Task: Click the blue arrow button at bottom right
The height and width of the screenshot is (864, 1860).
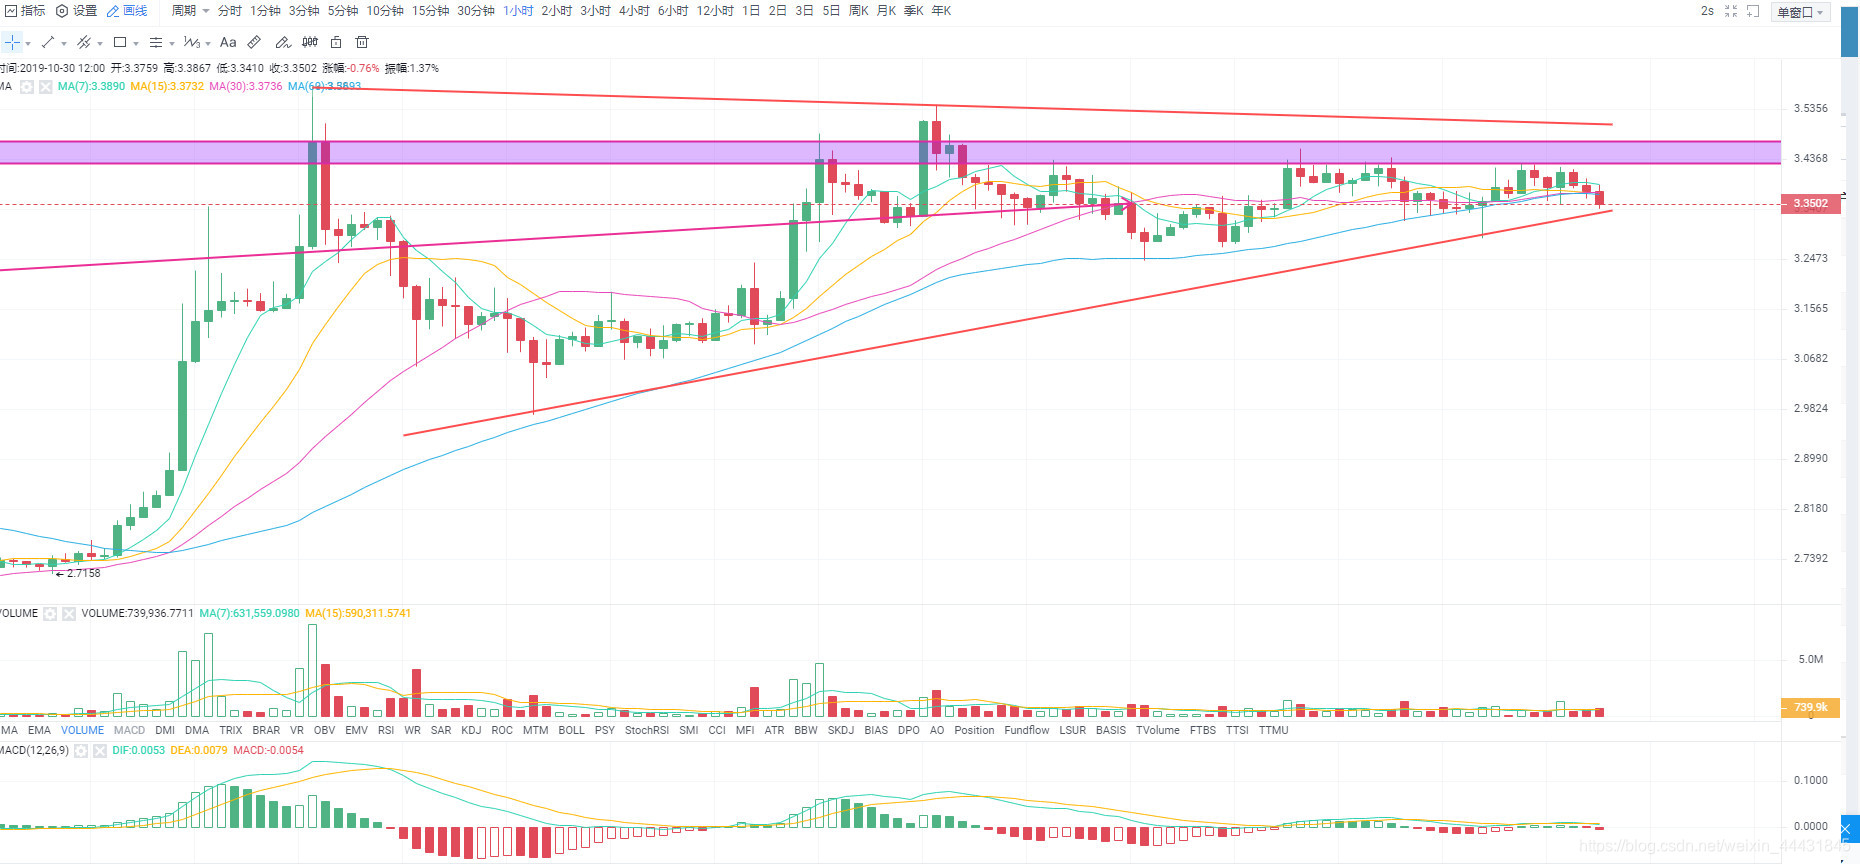Action: [1848, 829]
